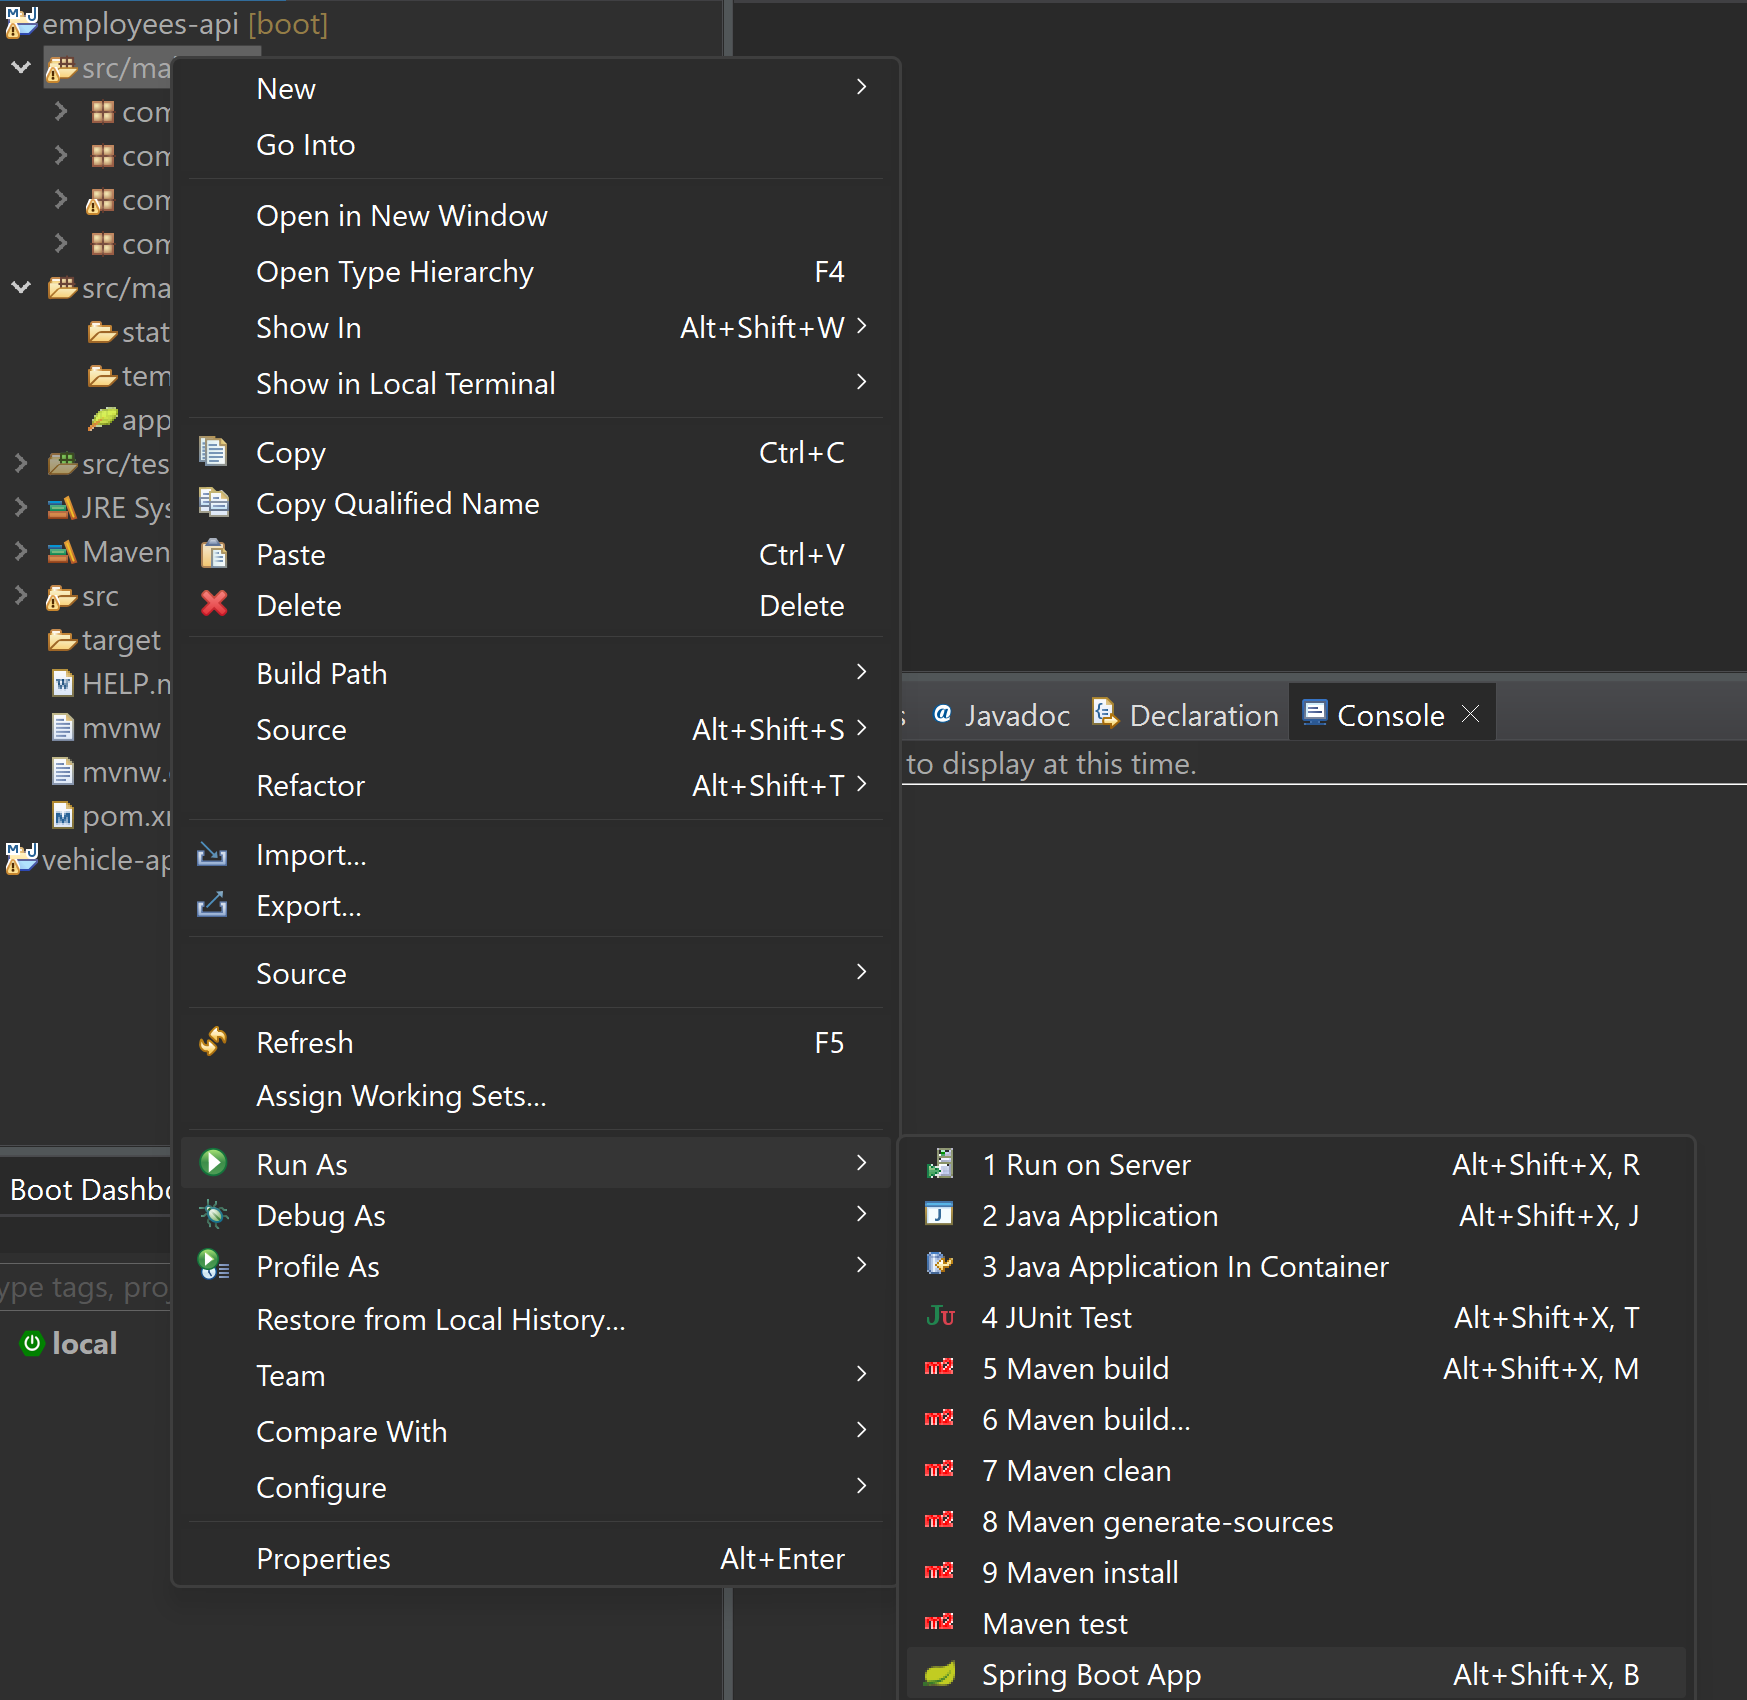This screenshot has width=1747, height=1700.
Task: Open the New submenu arrow
Action: [x=861, y=88]
